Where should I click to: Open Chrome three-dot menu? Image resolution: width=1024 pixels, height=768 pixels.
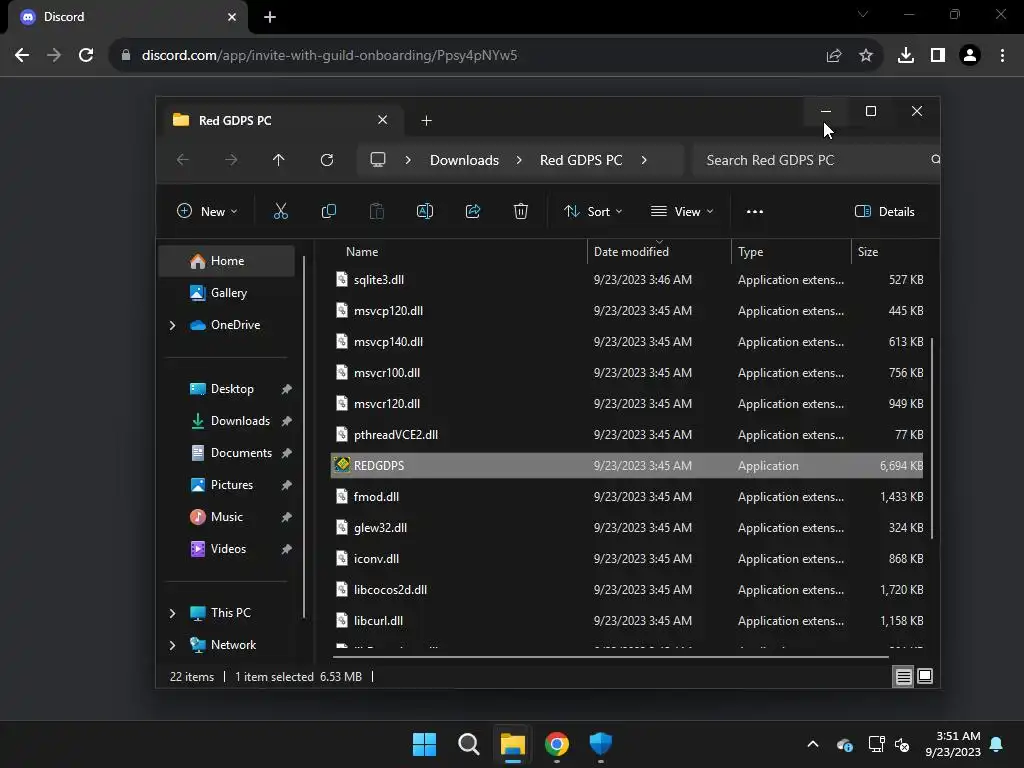pos(1002,56)
